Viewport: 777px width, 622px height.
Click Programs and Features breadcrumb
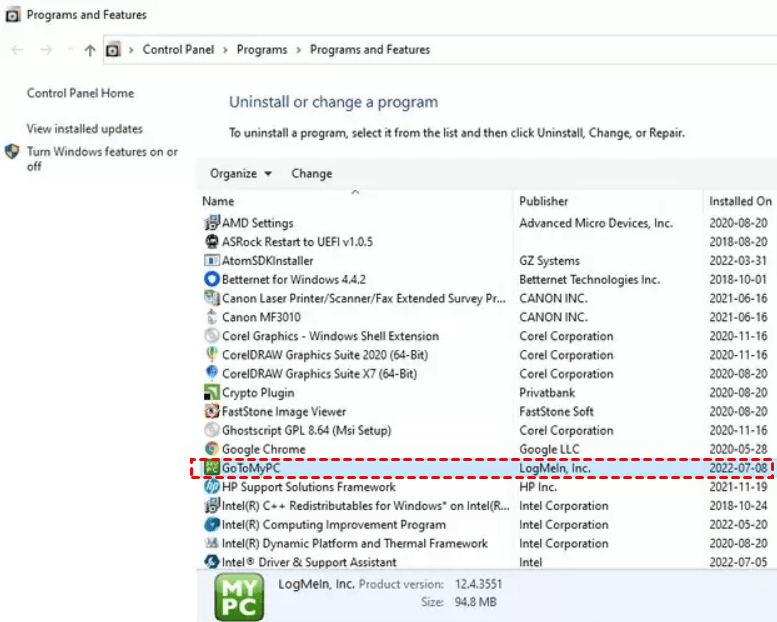coord(370,50)
